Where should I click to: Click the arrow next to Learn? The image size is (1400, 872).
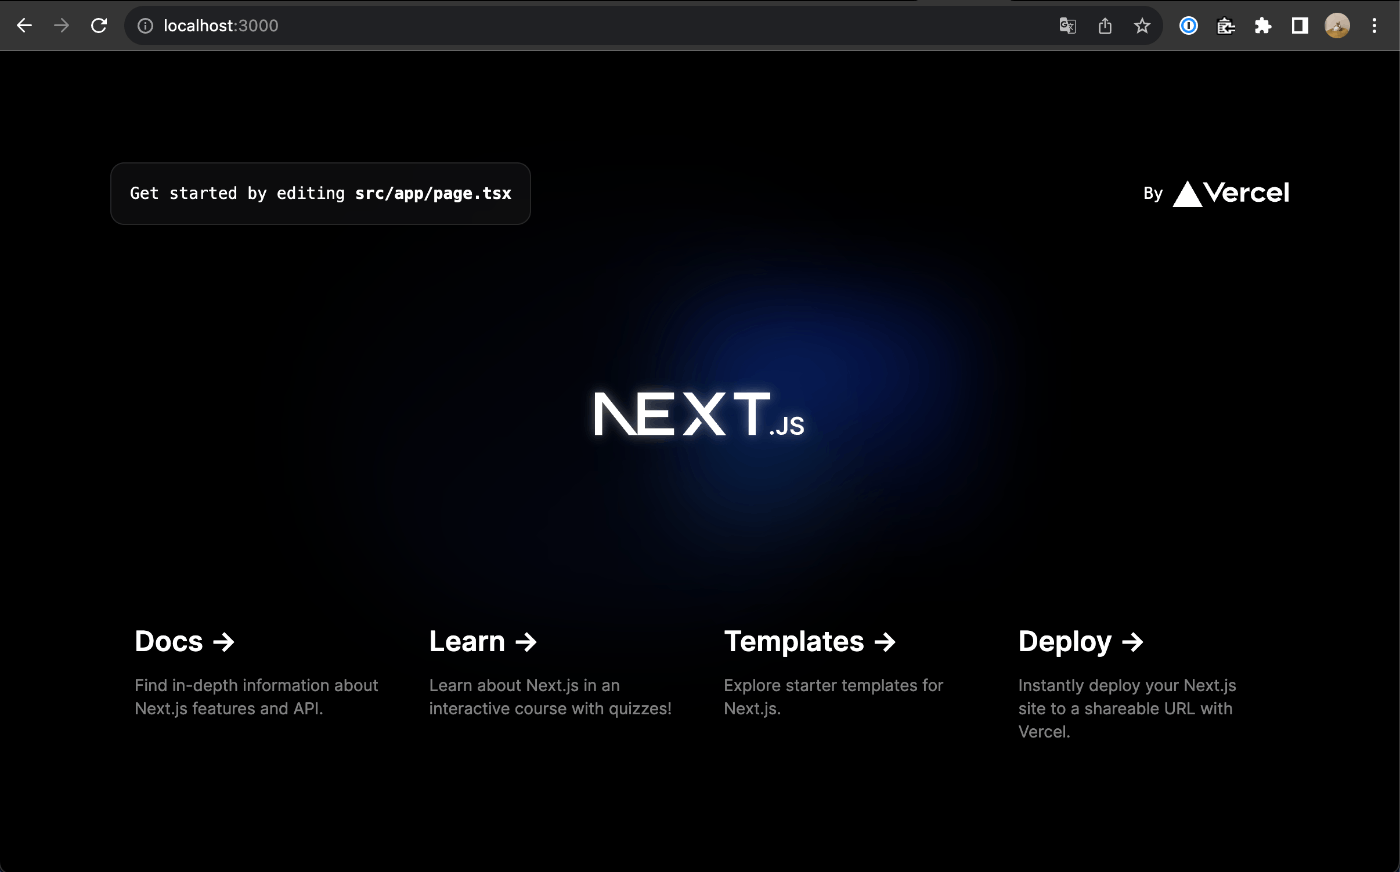click(526, 642)
